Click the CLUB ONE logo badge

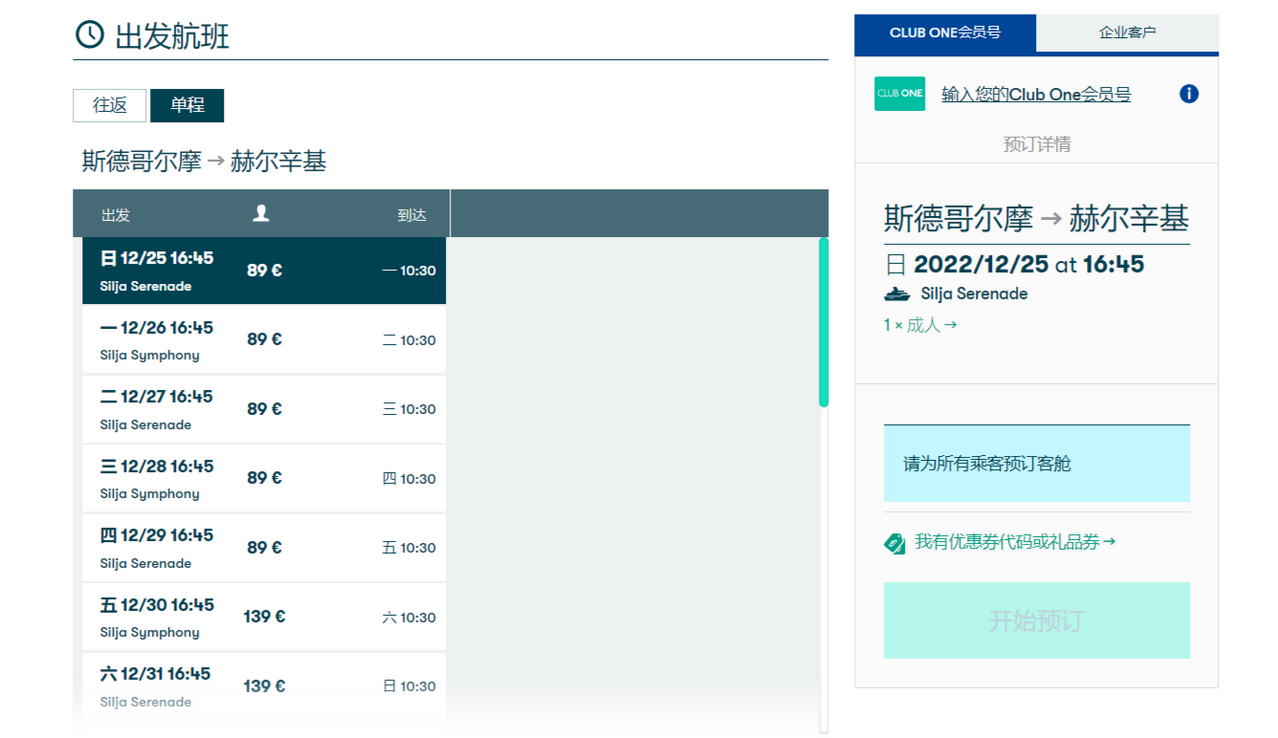[x=900, y=94]
